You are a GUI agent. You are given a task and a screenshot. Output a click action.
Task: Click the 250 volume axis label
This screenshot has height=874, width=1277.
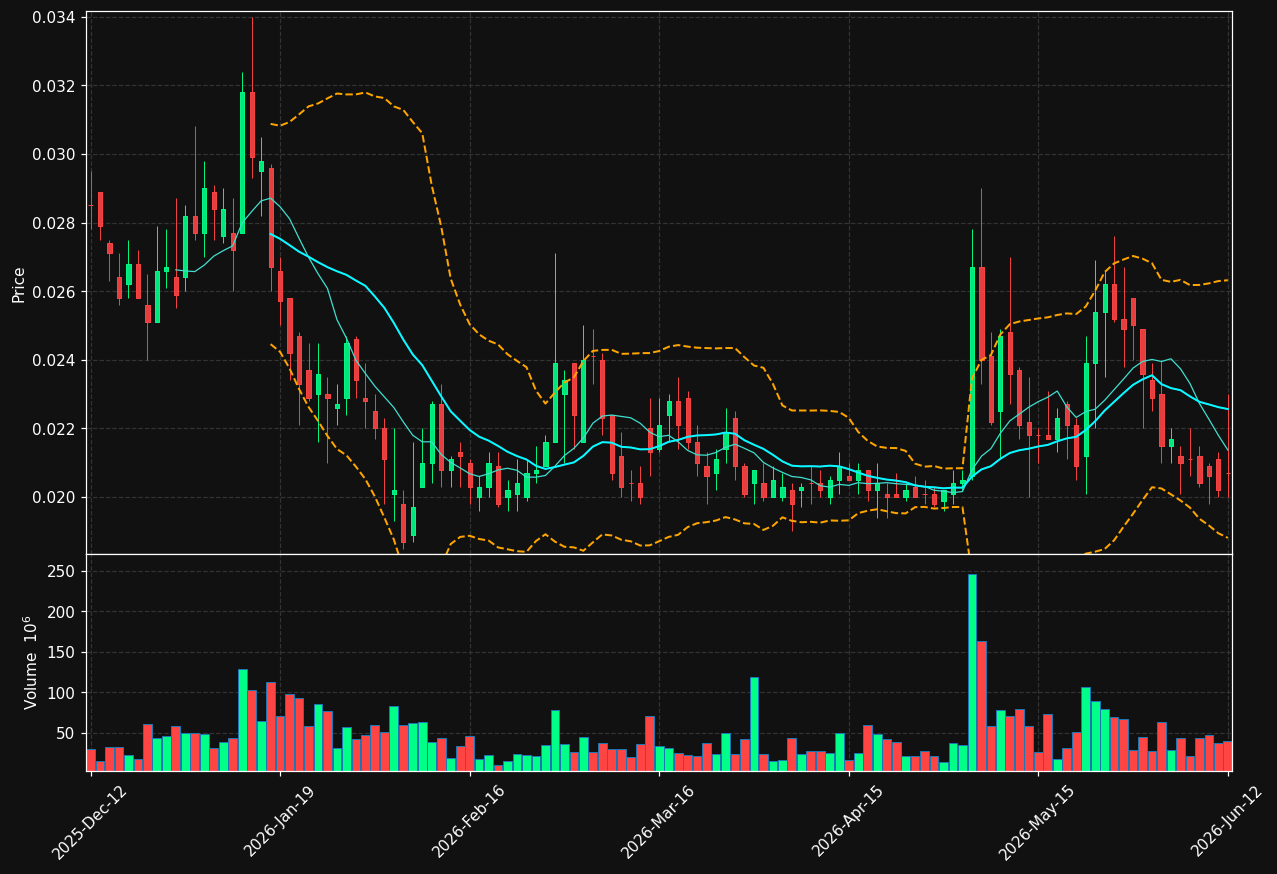coord(60,571)
